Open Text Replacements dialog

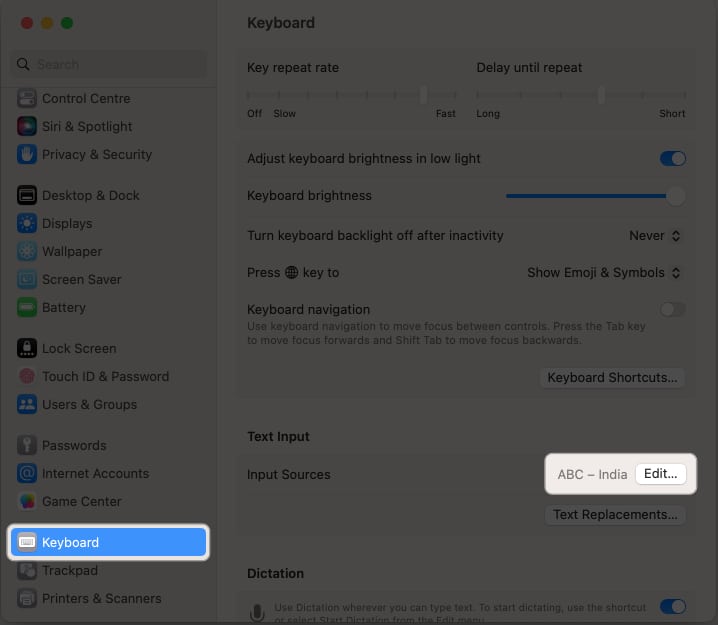pyautogui.click(x=615, y=515)
